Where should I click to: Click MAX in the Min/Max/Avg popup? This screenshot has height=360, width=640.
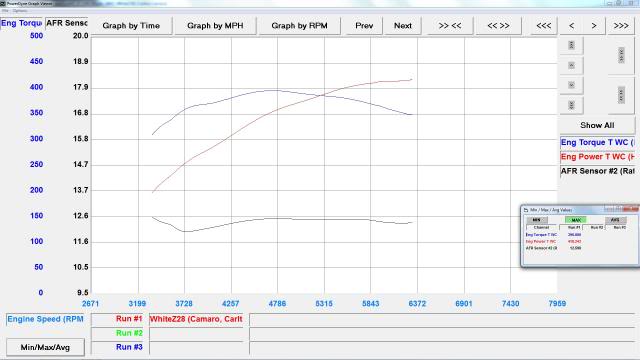tap(576, 220)
